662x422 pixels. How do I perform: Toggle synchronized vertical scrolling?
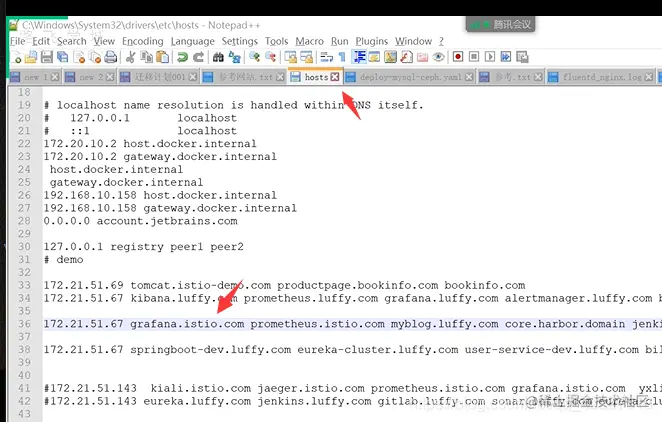[290, 57]
